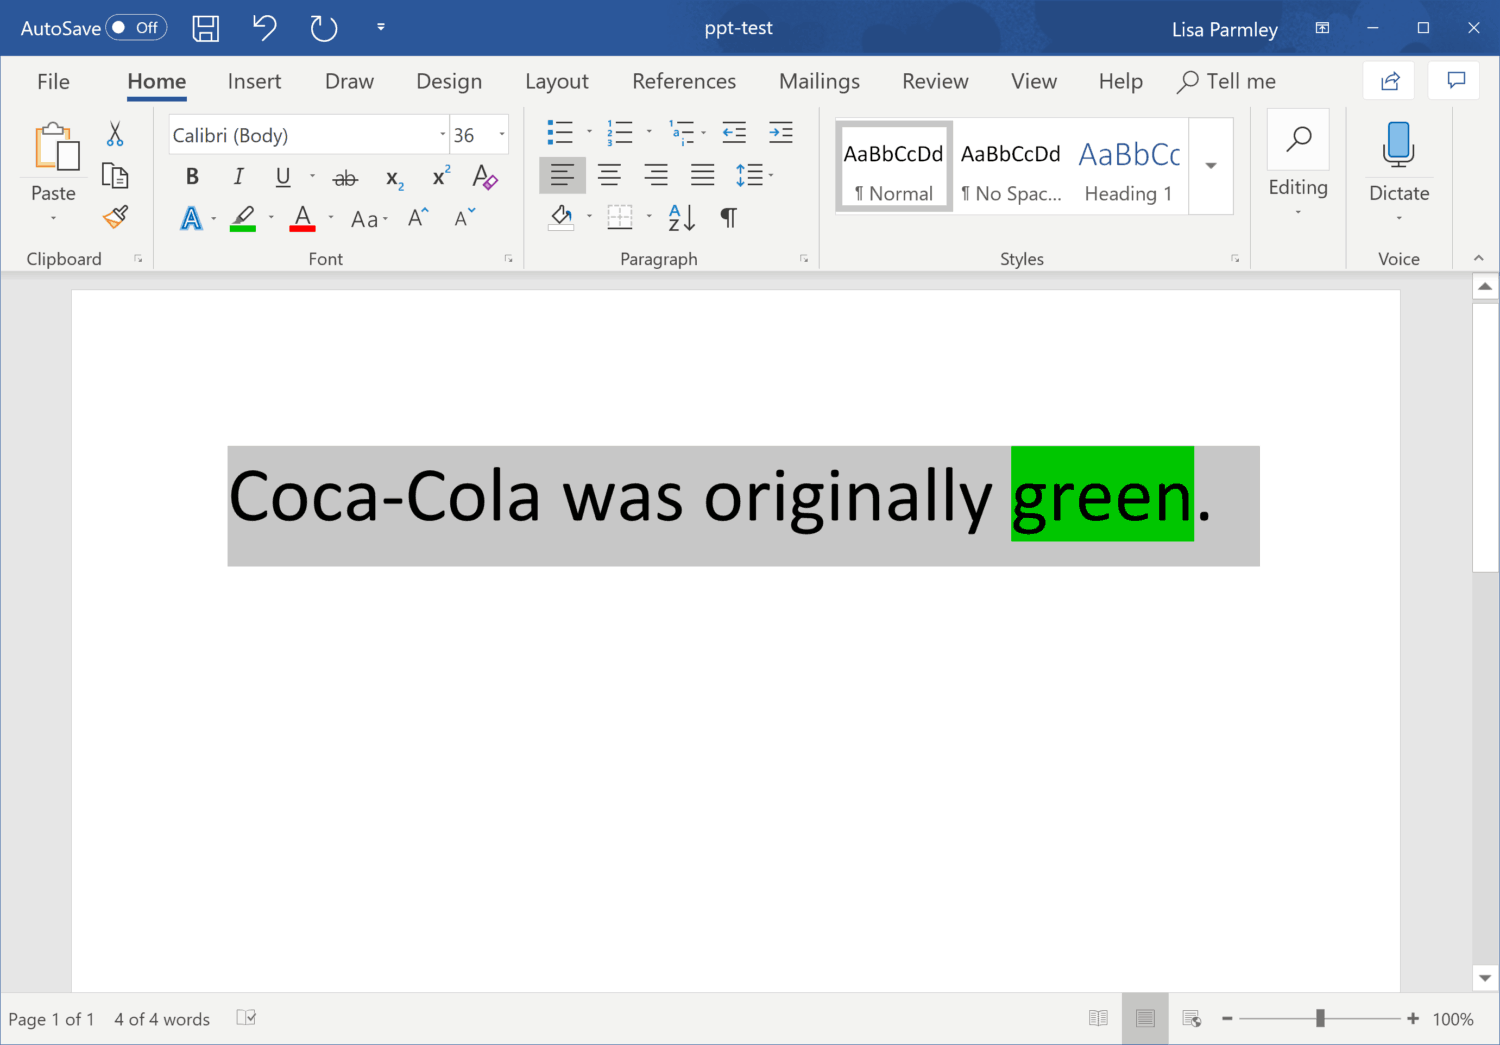The height and width of the screenshot is (1045, 1500).
Task: Undo the last action
Action: click(264, 27)
